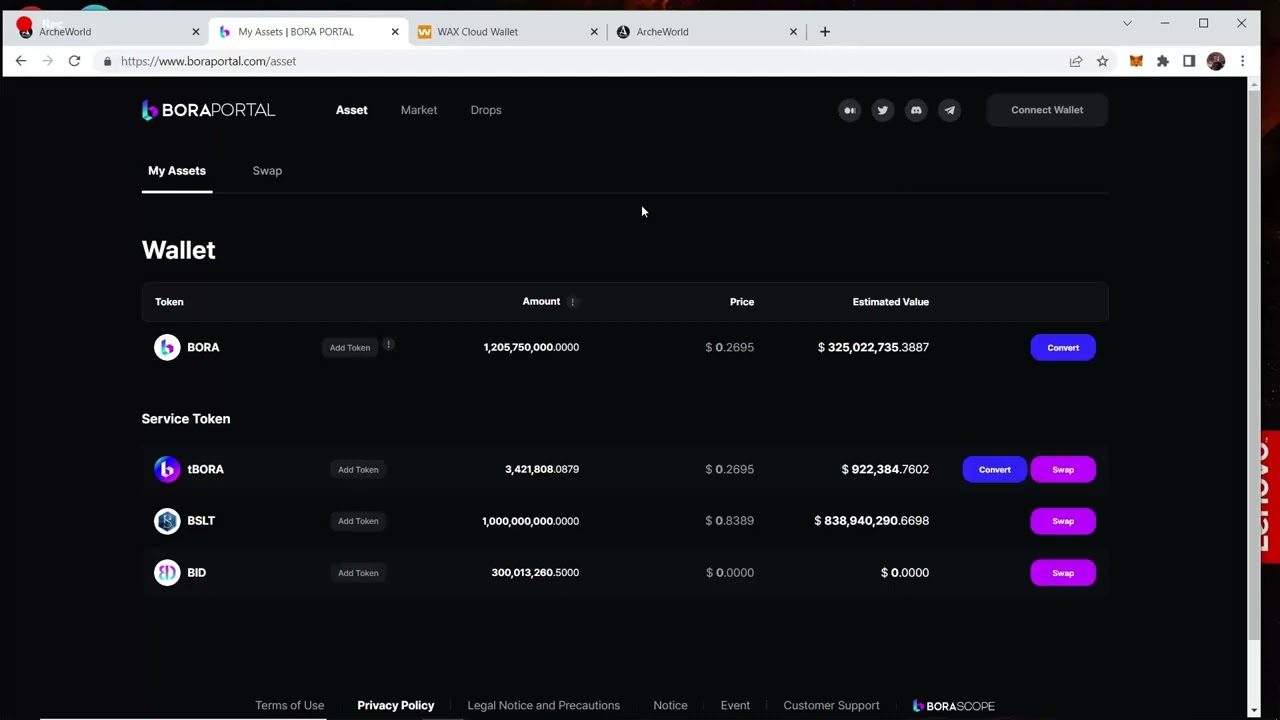
Task: Open Privacy Policy footer link
Action: pos(396,706)
